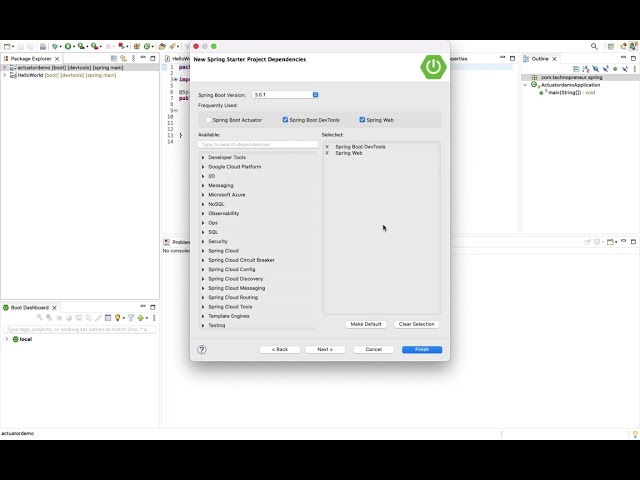Select com.technopreneur.spring package in Outline
The image size is (640, 480).
pos(571,77)
